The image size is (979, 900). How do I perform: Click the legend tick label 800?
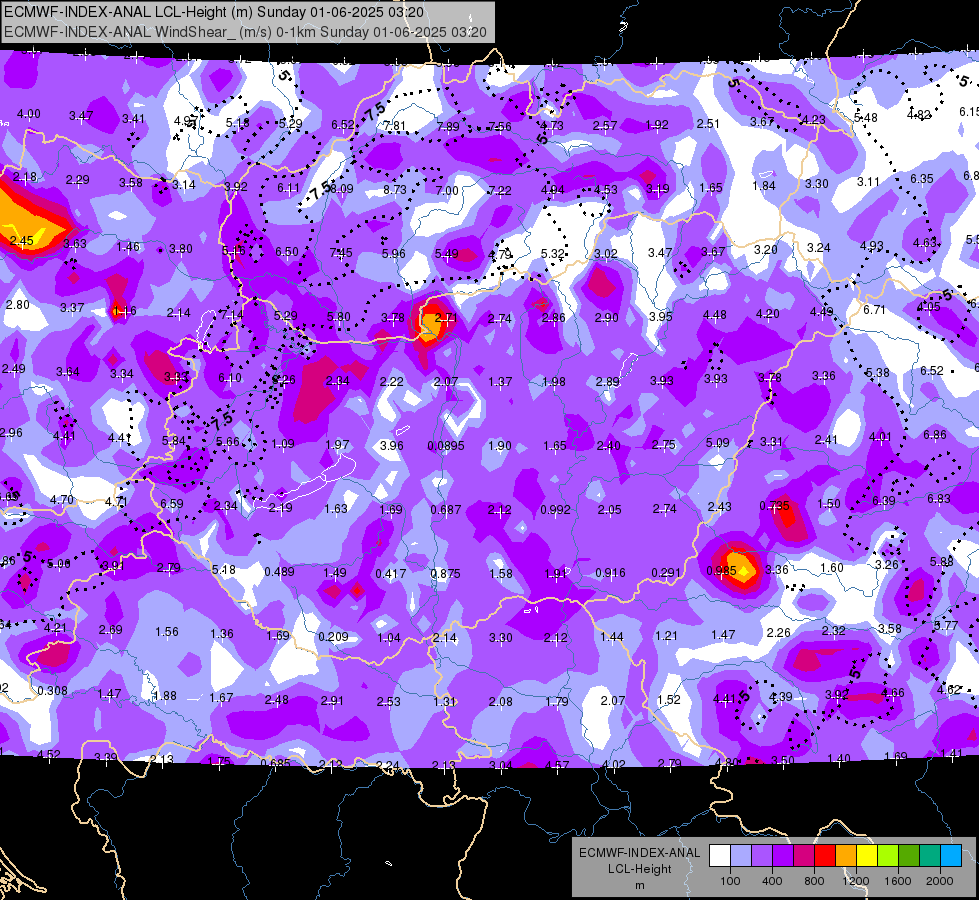point(814,881)
